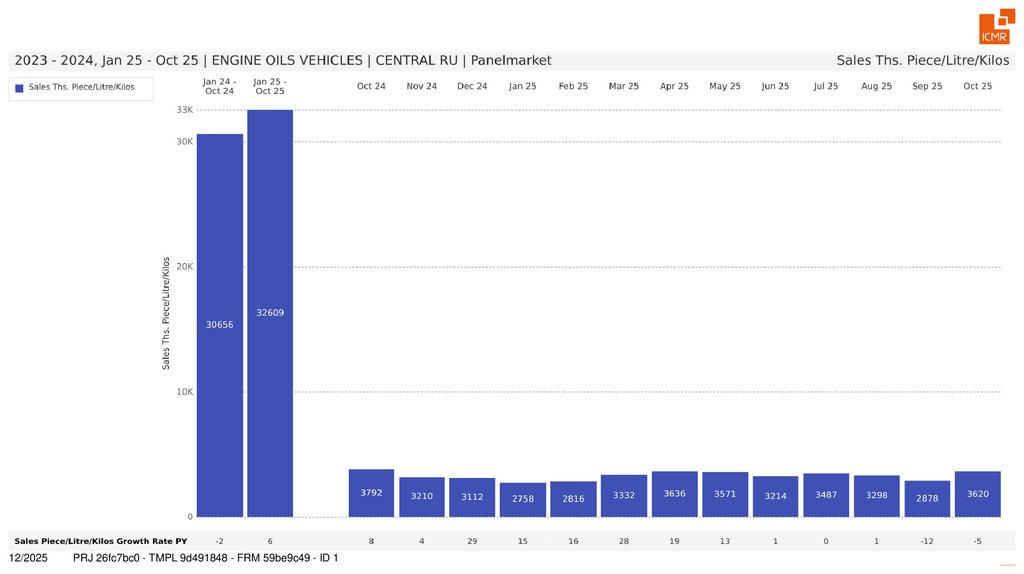Select the Nov 24 bar labeled 3210
1024x574 pixels.
422,496
